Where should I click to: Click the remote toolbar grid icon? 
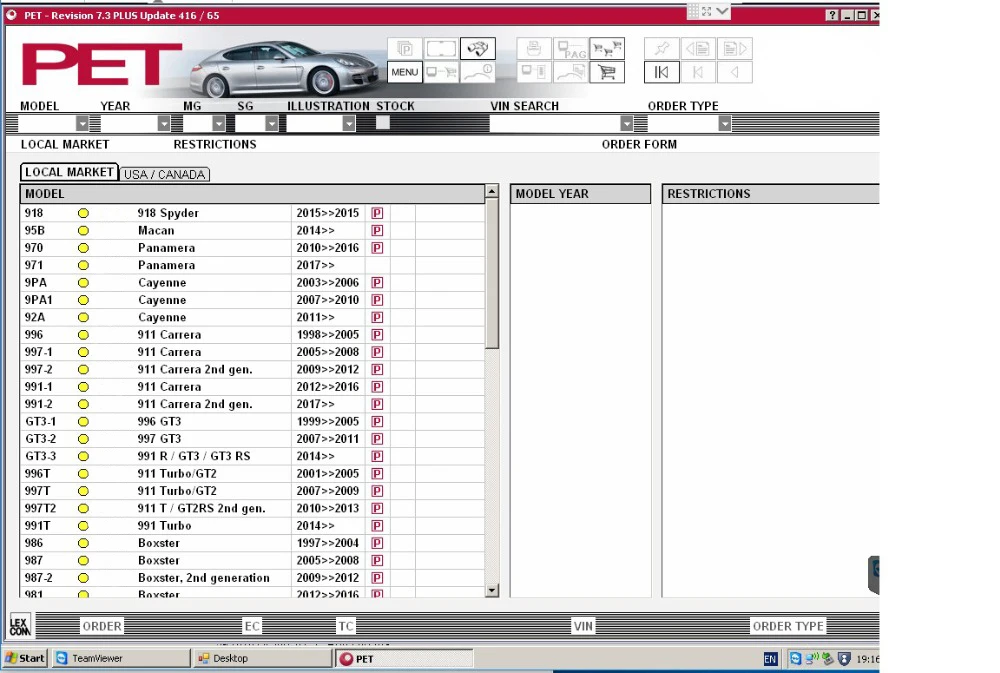[x=693, y=11]
